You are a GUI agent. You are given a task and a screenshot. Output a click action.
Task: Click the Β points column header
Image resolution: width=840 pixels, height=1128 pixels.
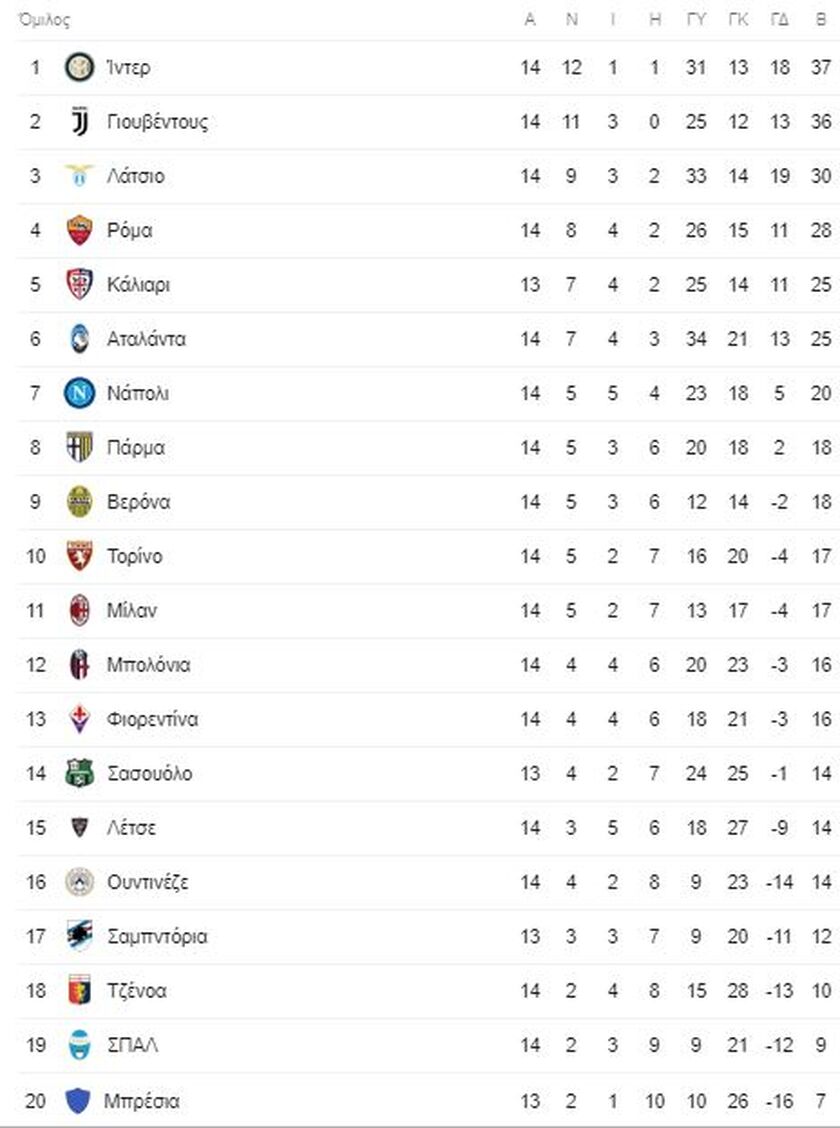tap(821, 19)
